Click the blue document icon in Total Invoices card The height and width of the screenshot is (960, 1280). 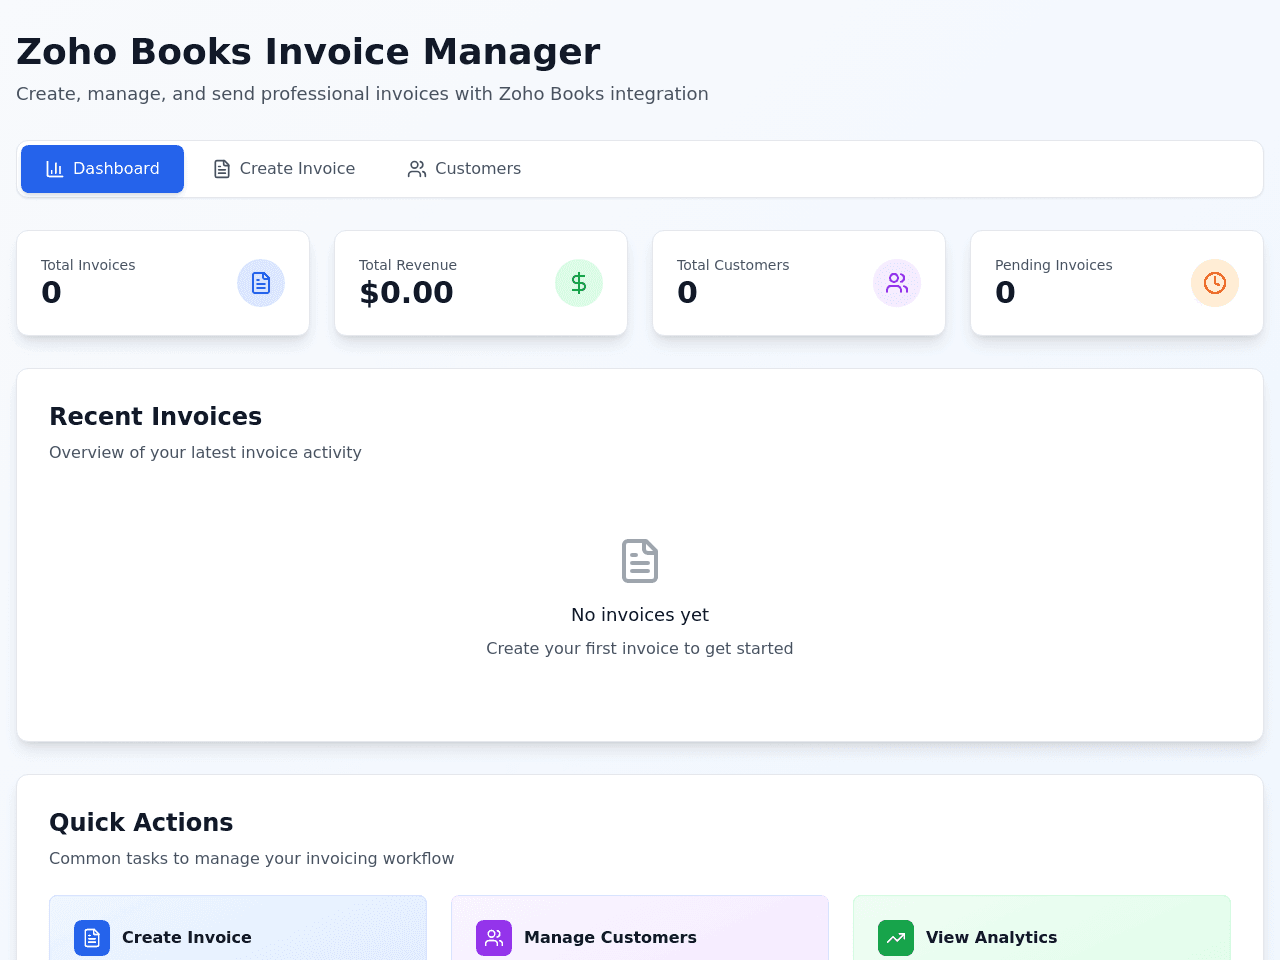[261, 283]
